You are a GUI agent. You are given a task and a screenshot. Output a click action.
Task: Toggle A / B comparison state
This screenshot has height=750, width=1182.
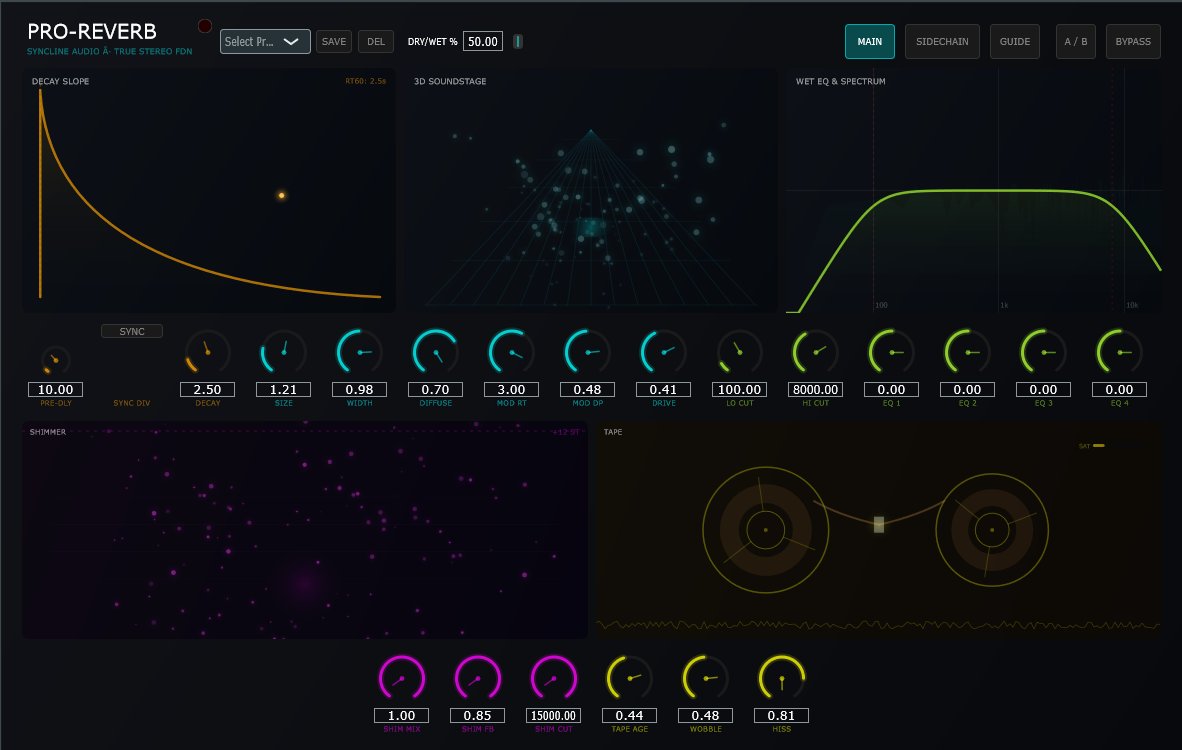1075,41
